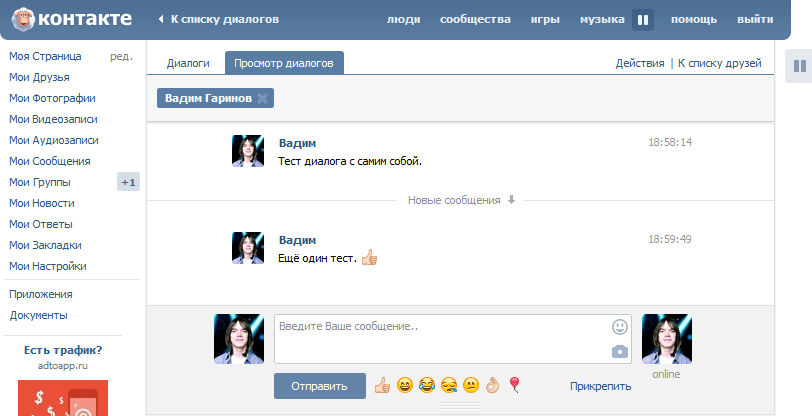
Task: Click К списку друзей link
Action: pos(719,63)
